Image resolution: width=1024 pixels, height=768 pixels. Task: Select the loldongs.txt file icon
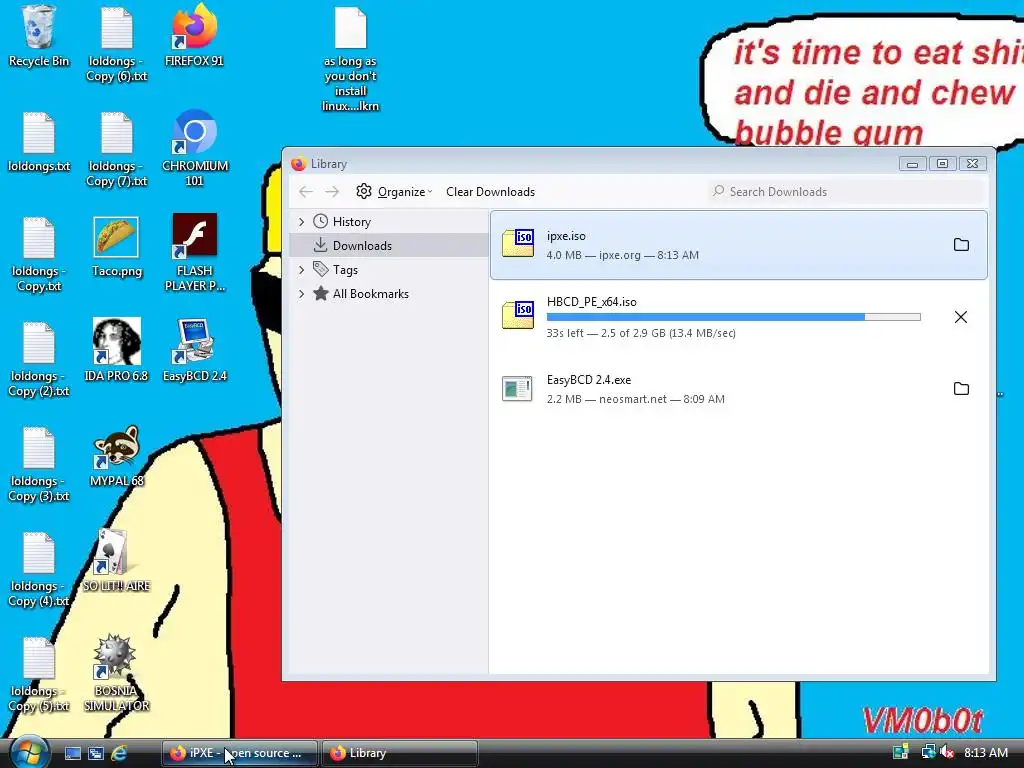click(39, 142)
